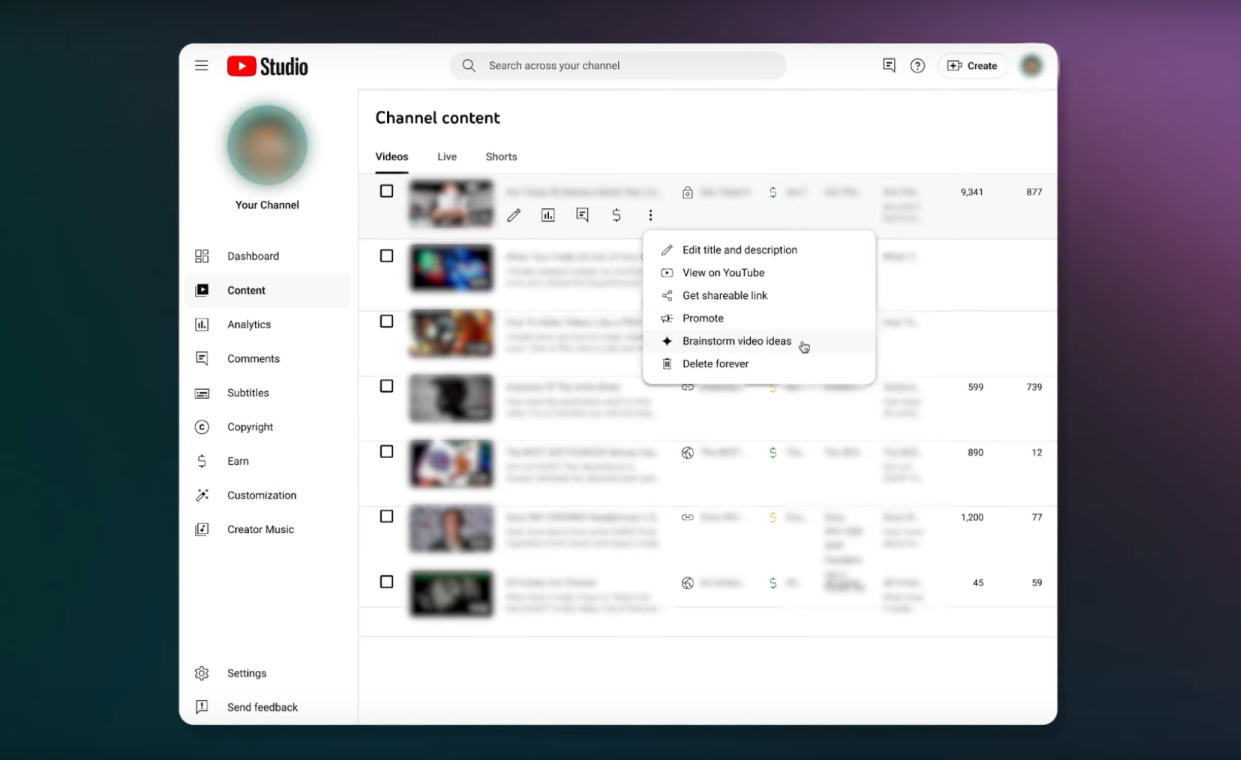Open the Create button menu

point(972,66)
